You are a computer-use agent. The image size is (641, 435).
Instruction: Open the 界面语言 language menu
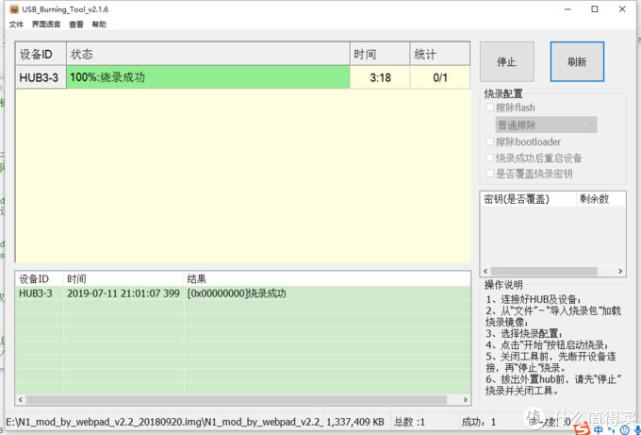pos(46,25)
